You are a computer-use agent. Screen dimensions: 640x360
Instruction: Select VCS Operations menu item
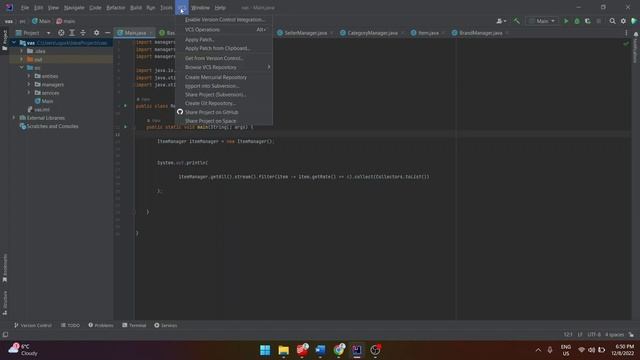point(224,30)
